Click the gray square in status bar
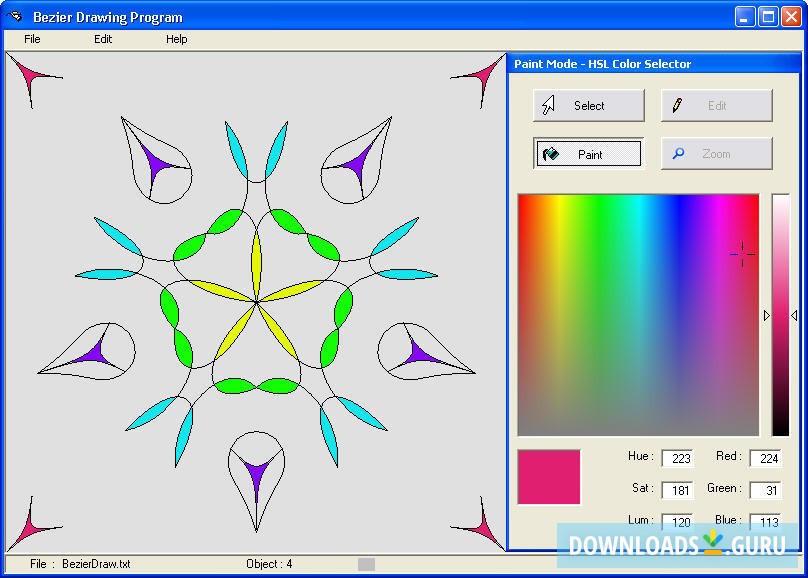 click(366, 564)
